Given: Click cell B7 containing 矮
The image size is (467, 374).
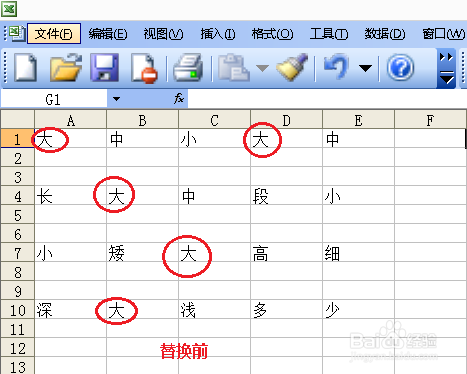Looking at the screenshot, I should coord(142,253).
